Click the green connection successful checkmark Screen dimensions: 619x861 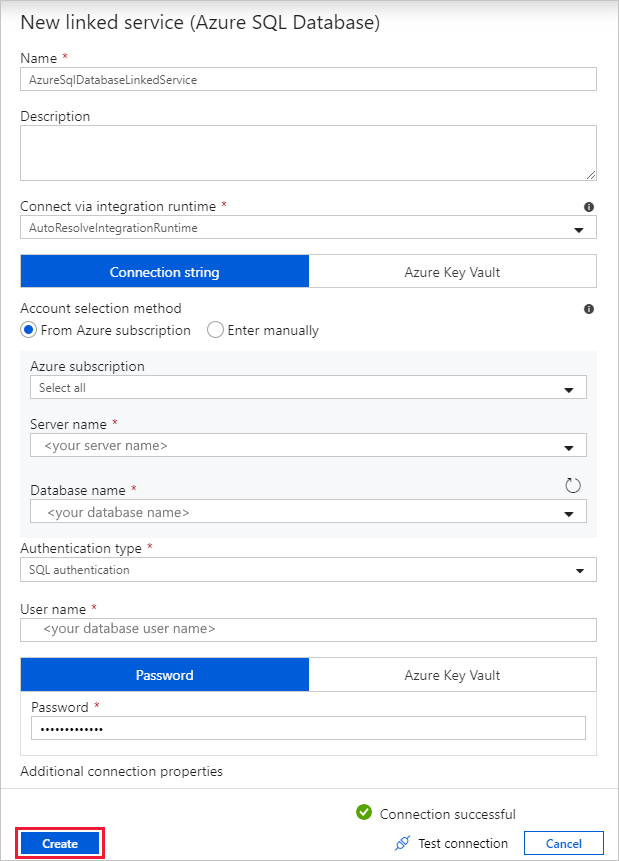(x=364, y=813)
